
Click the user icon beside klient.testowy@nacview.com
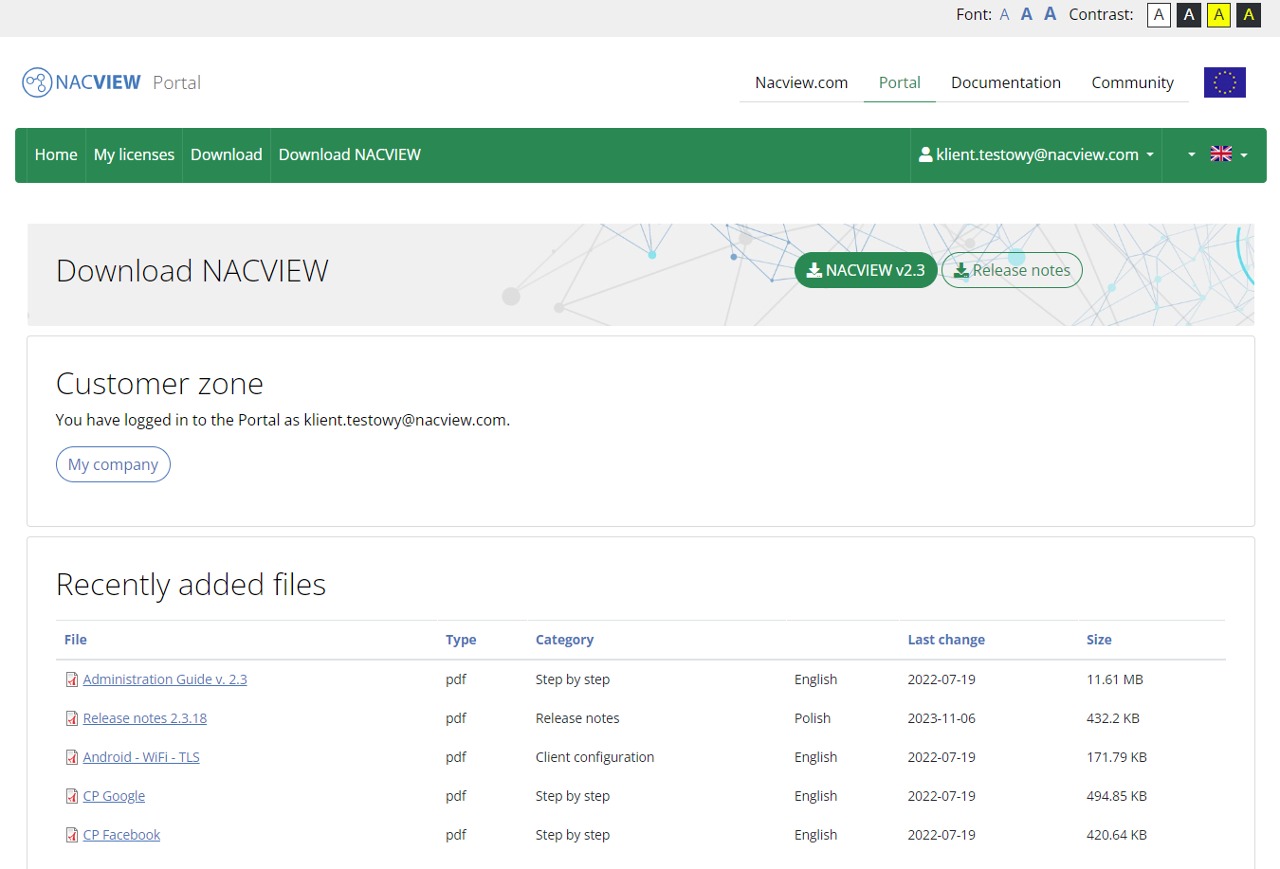(925, 154)
